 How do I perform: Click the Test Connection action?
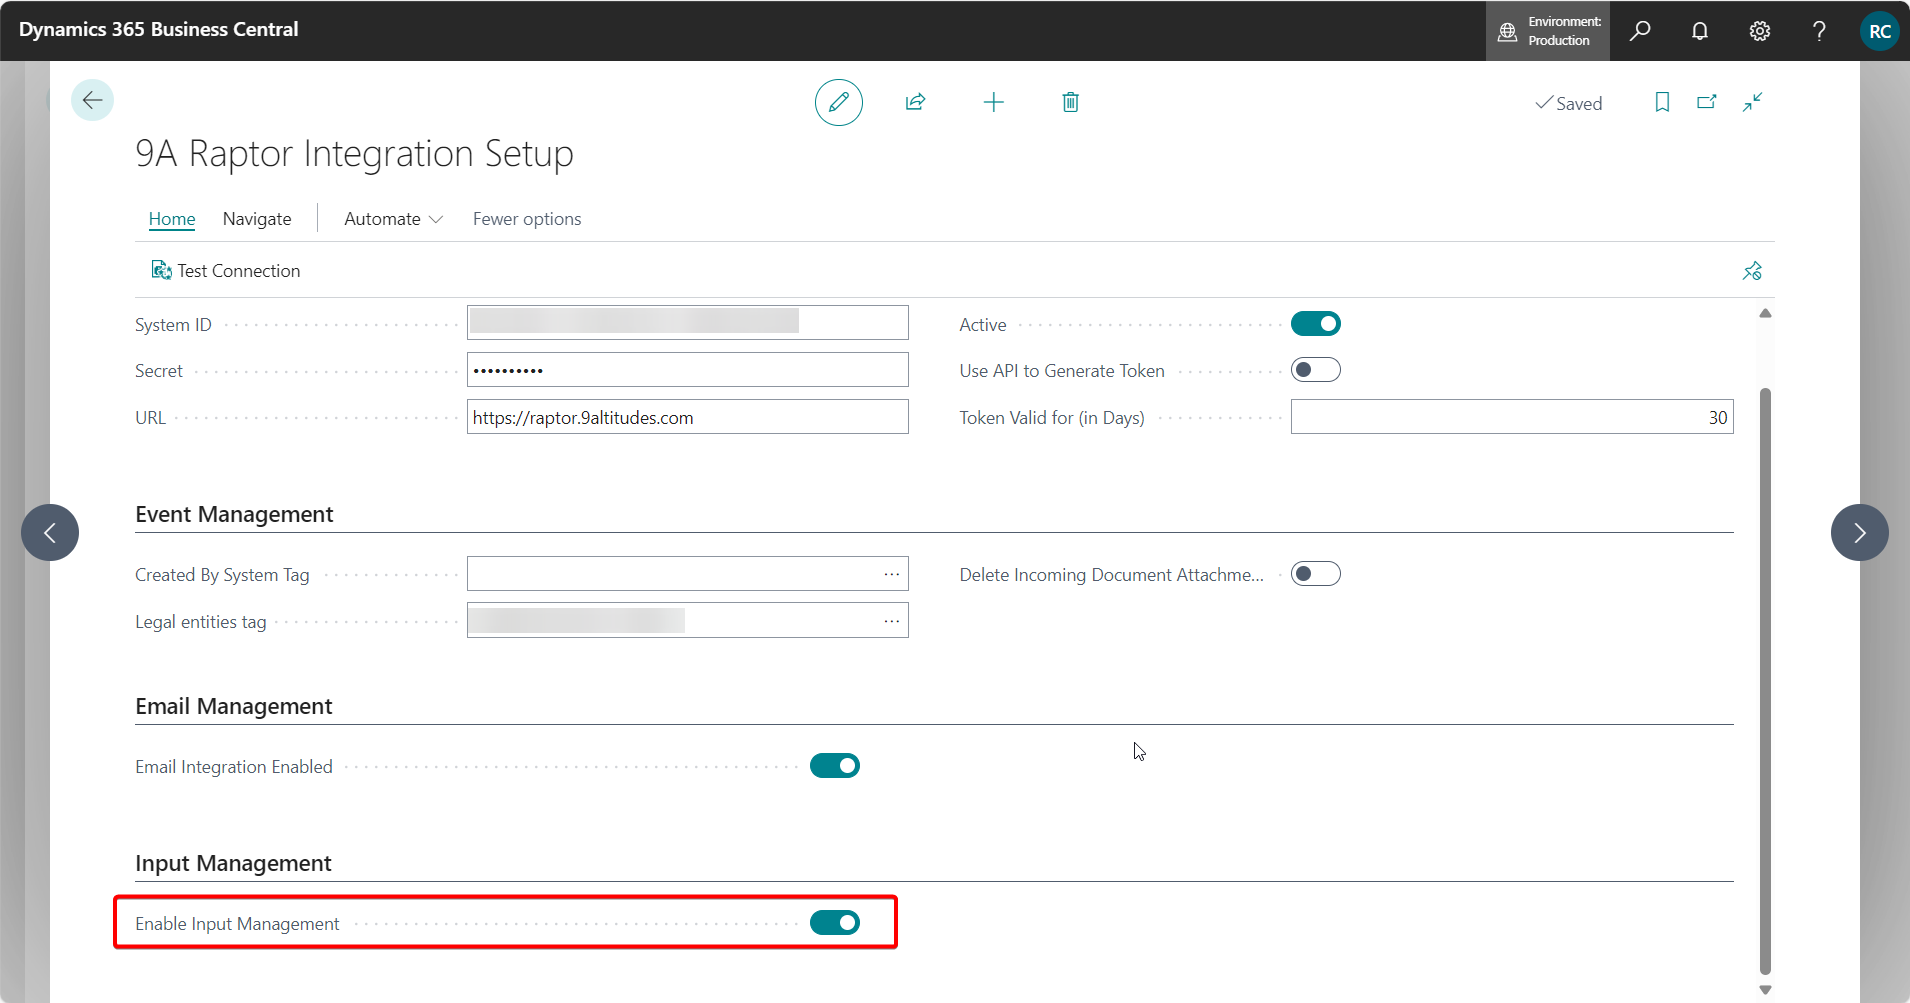[226, 271]
